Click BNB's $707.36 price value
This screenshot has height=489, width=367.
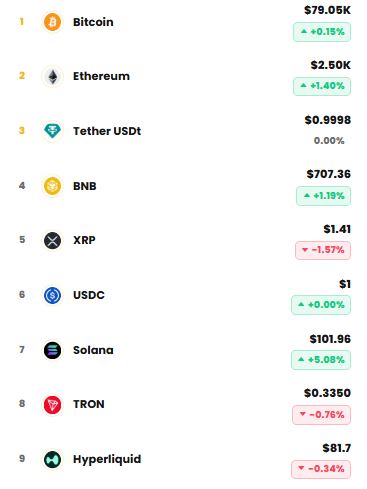tap(329, 174)
